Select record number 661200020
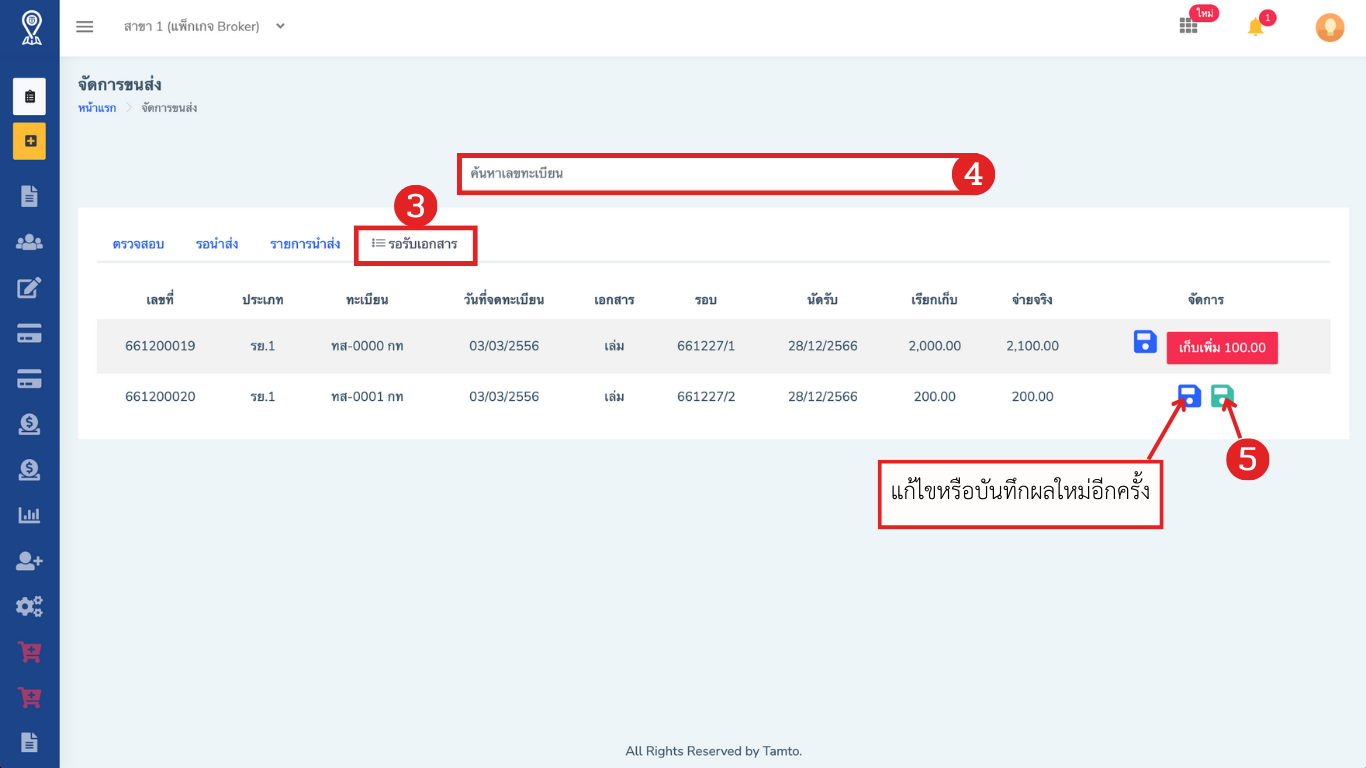Image resolution: width=1366 pixels, height=768 pixels. click(160, 397)
